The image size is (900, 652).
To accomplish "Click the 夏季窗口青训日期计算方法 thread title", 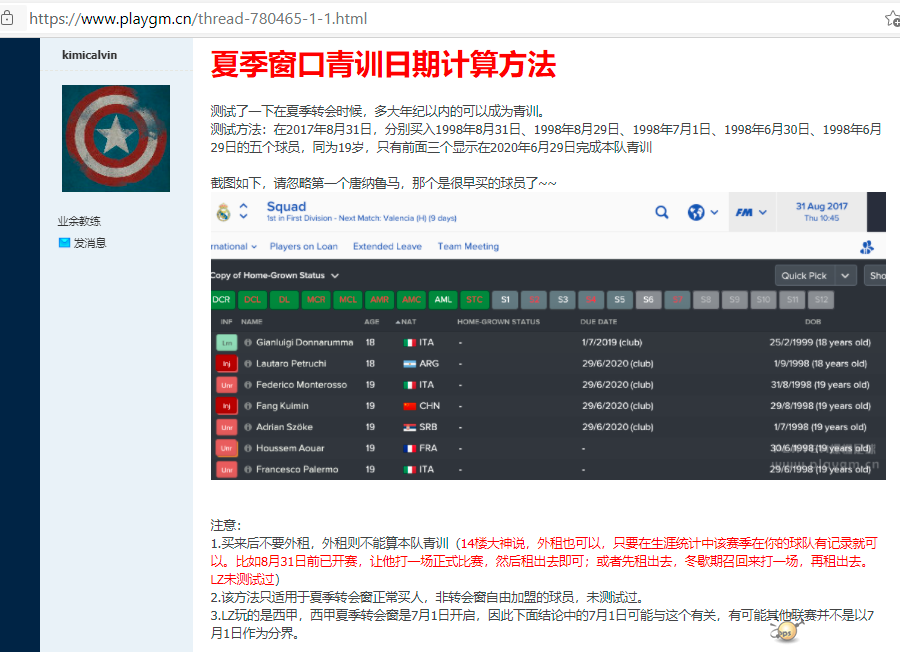I will [x=383, y=64].
